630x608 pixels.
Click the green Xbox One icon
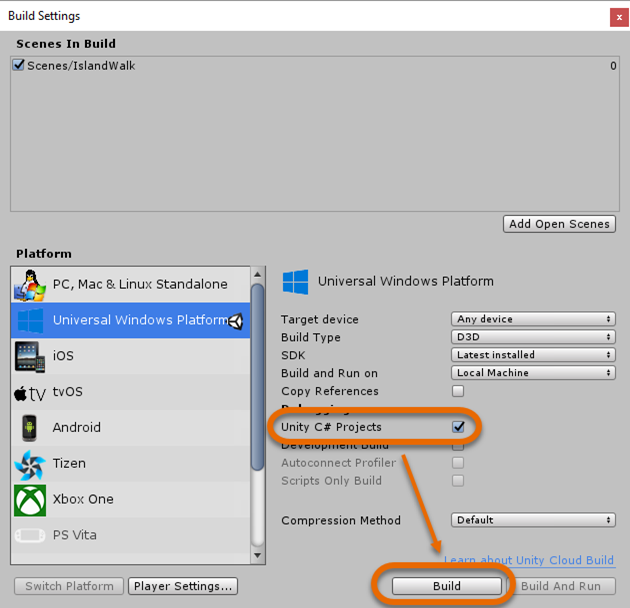point(30,500)
